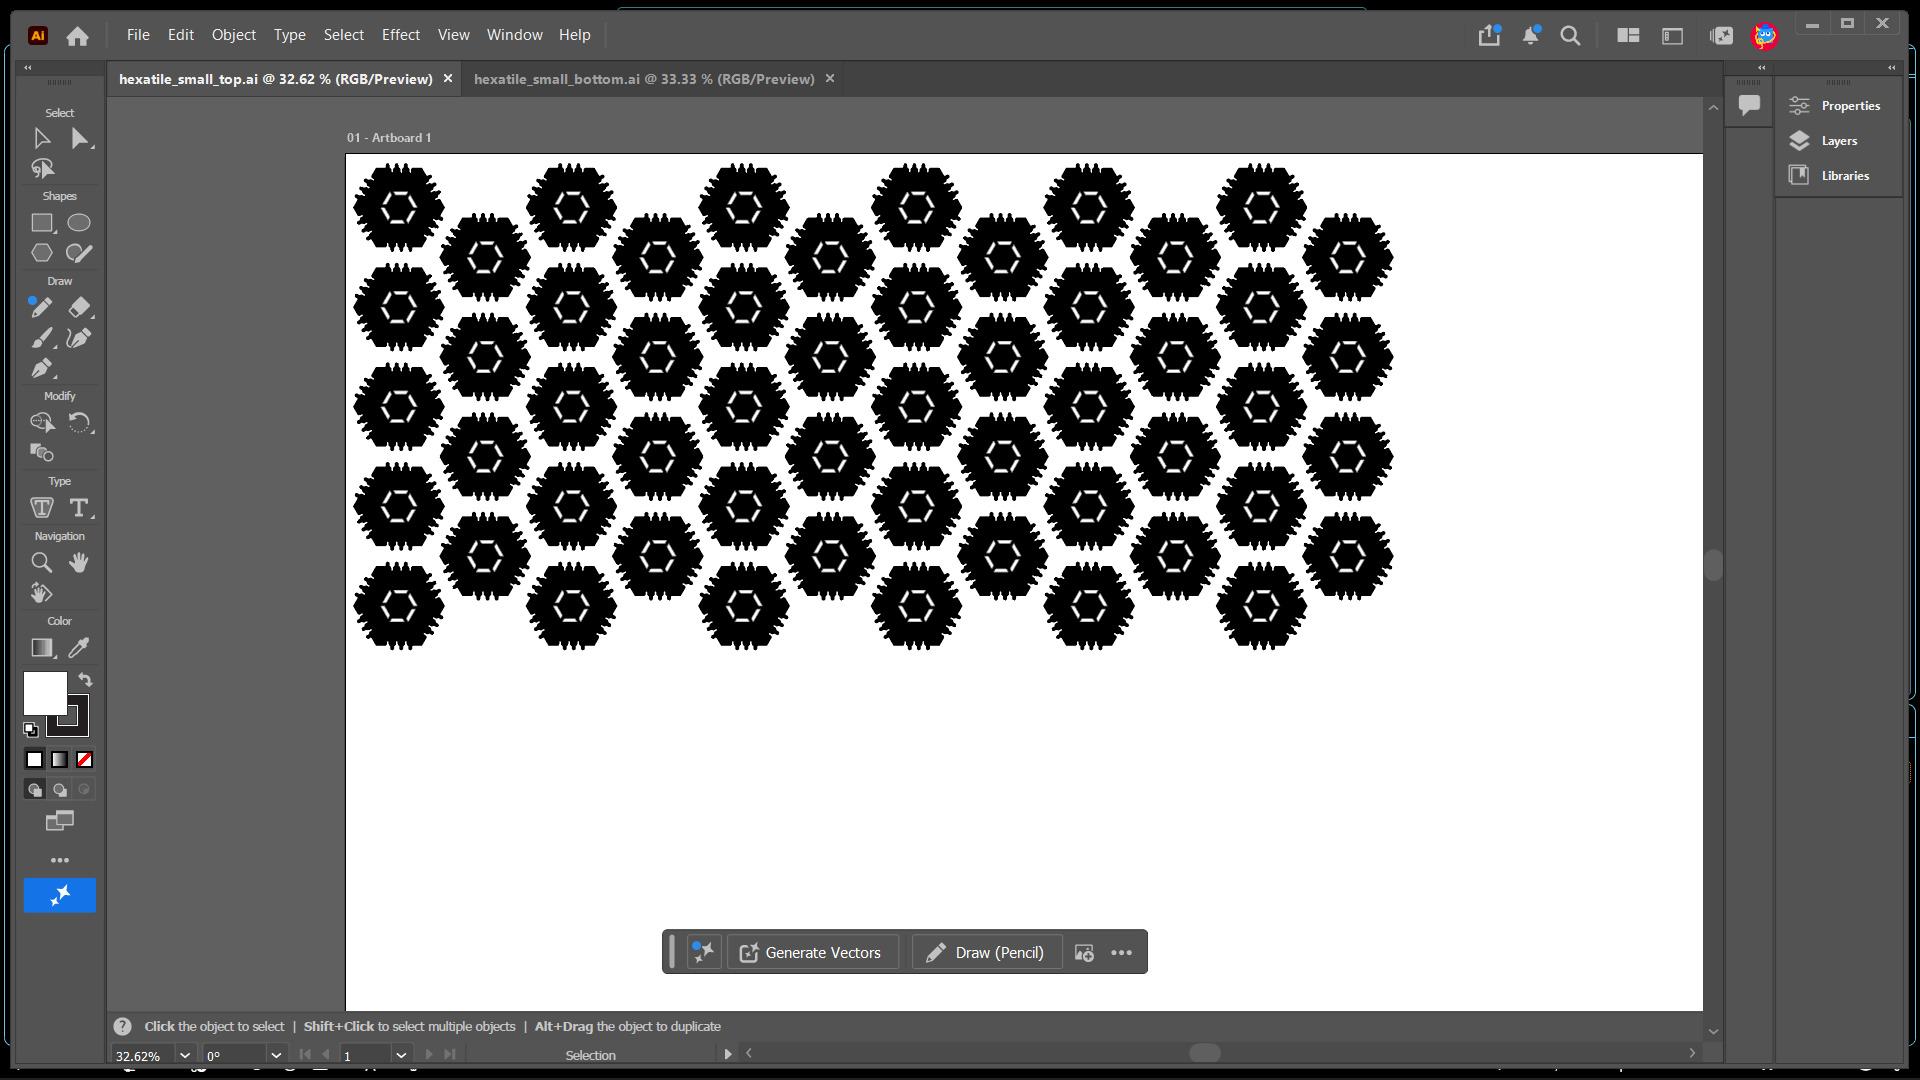Viewport: 1920px width, 1080px height.
Task: Open the Search magnifier in header
Action: [1570, 36]
